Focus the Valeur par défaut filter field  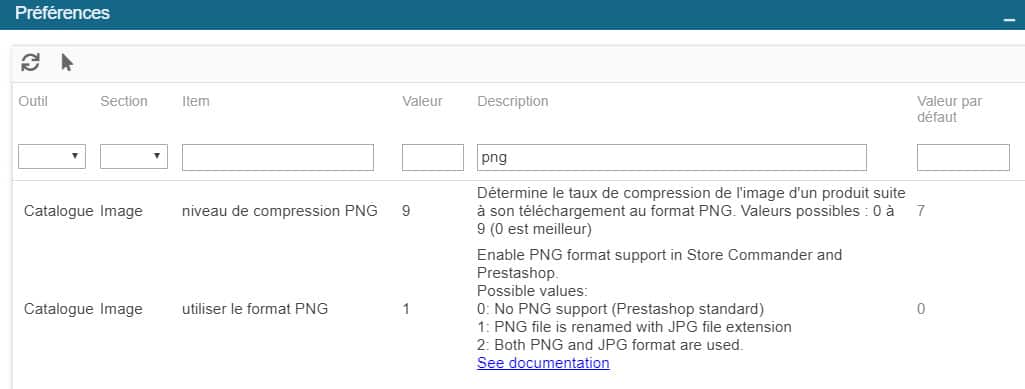(964, 158)
